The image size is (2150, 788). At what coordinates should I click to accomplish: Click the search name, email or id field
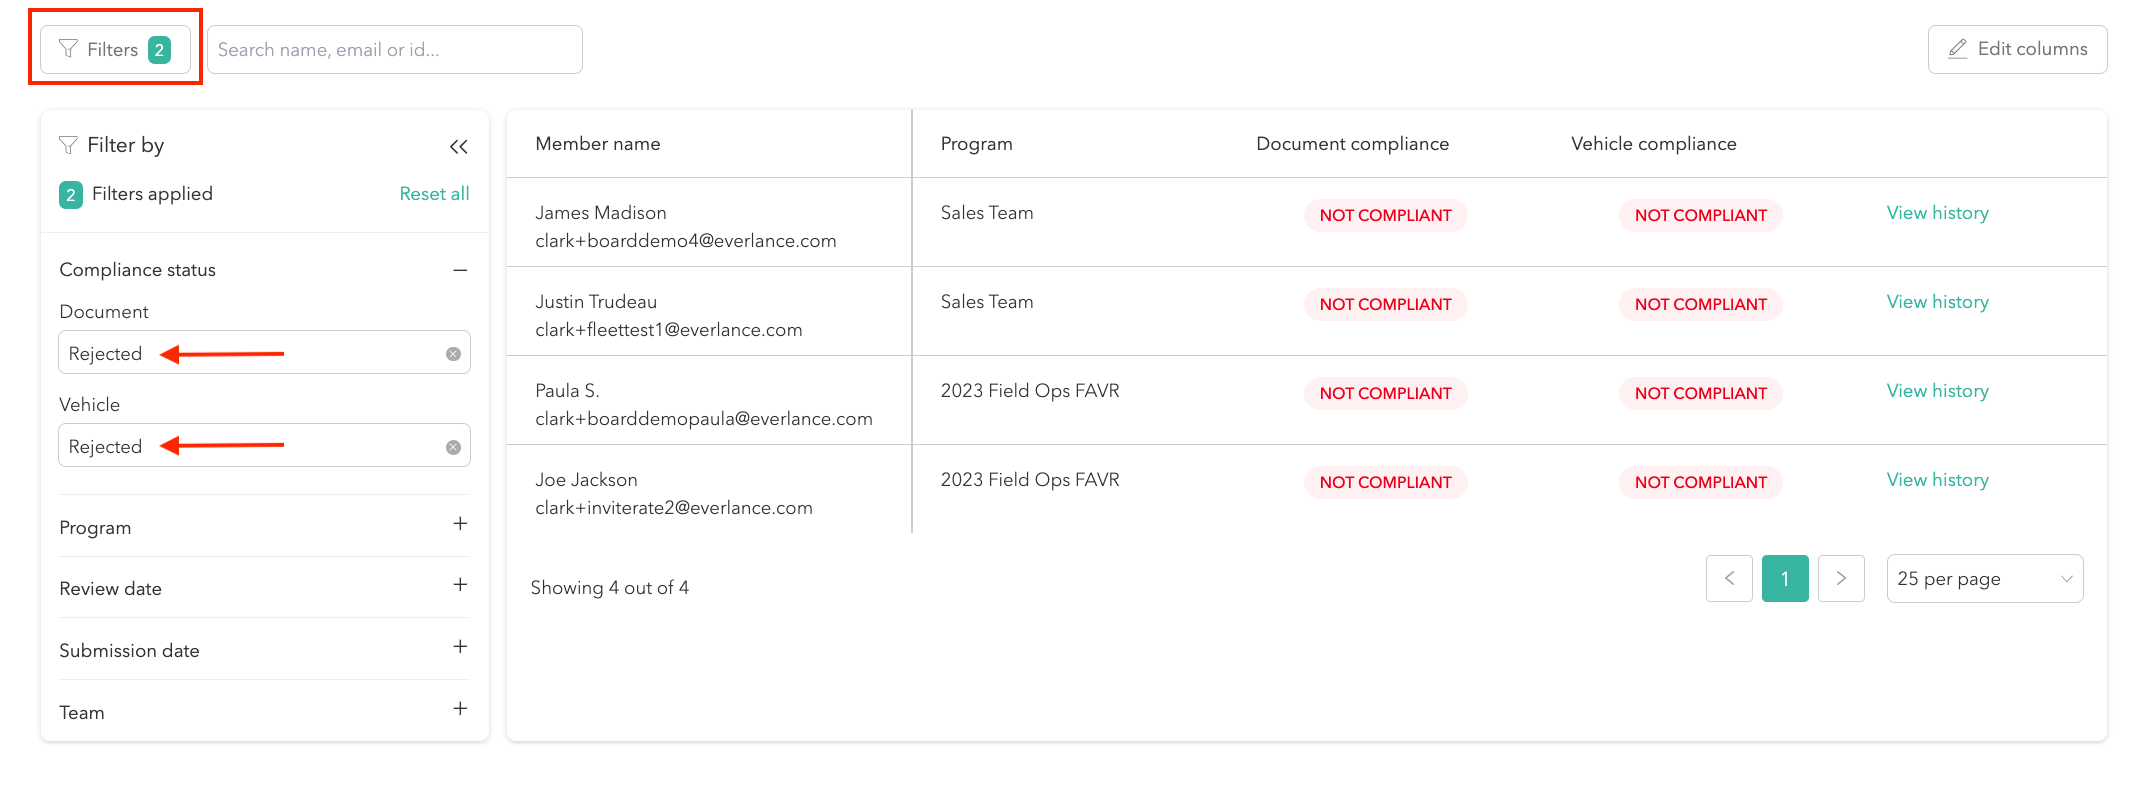pyautogui.click(x=394, y=48)
